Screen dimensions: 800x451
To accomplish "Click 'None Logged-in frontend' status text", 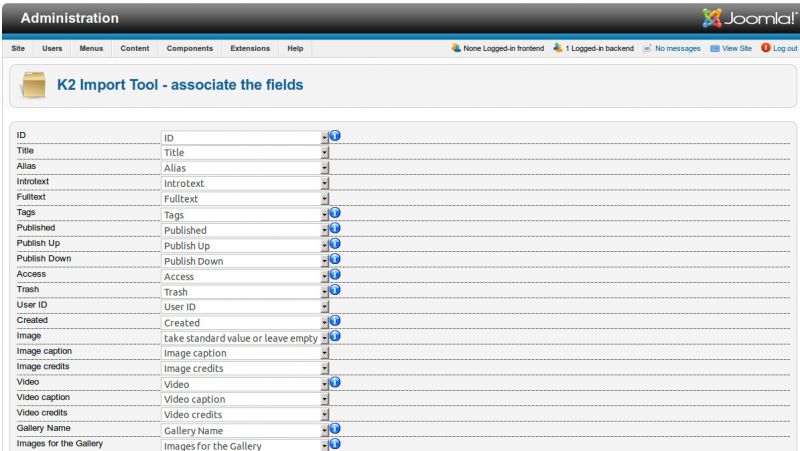I will click(504, 48).
